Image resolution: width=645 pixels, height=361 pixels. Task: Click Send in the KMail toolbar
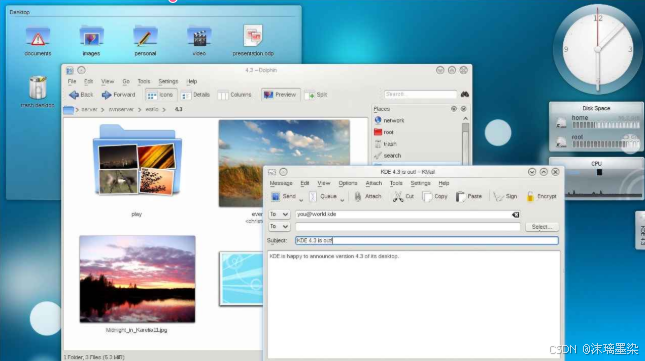point(284,197)
